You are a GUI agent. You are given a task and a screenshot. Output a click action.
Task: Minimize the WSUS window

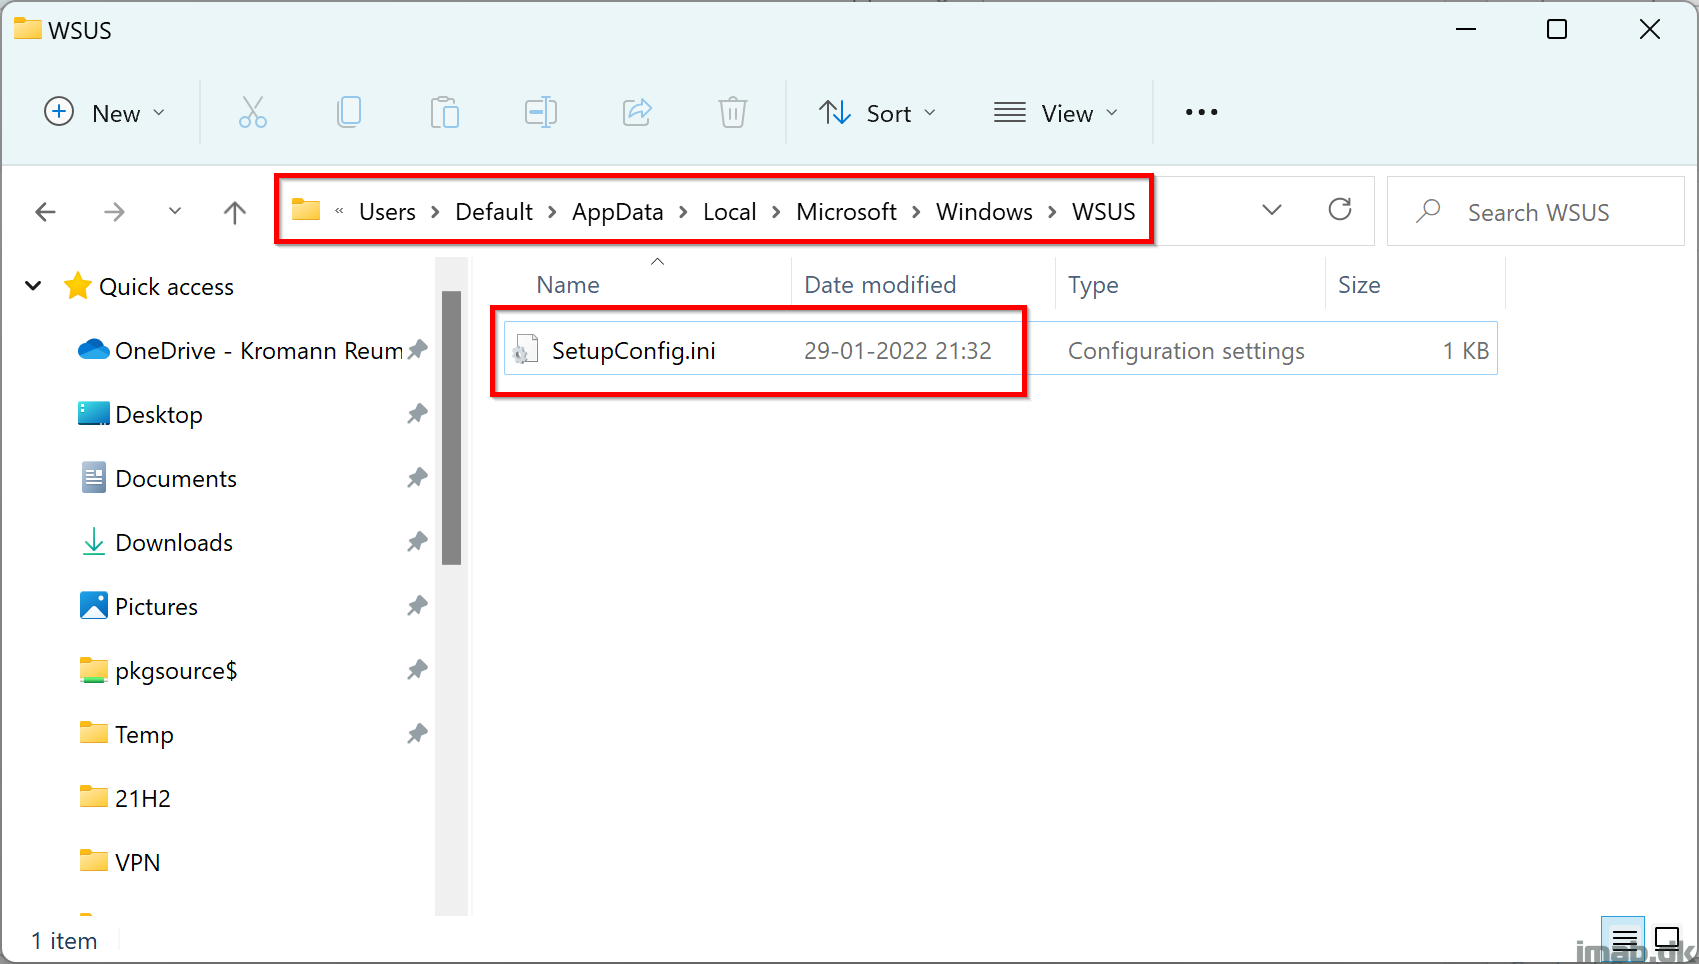point(1466,29)
